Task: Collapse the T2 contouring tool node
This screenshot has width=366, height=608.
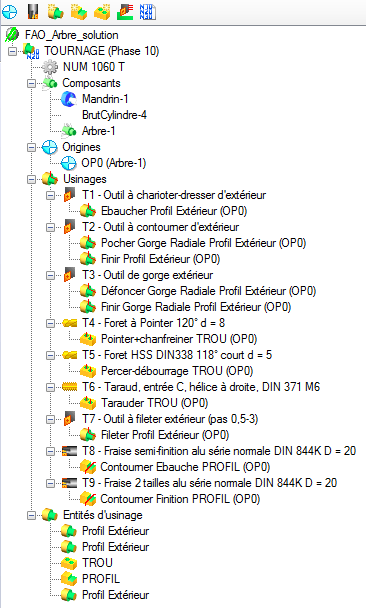Action: 50,227
